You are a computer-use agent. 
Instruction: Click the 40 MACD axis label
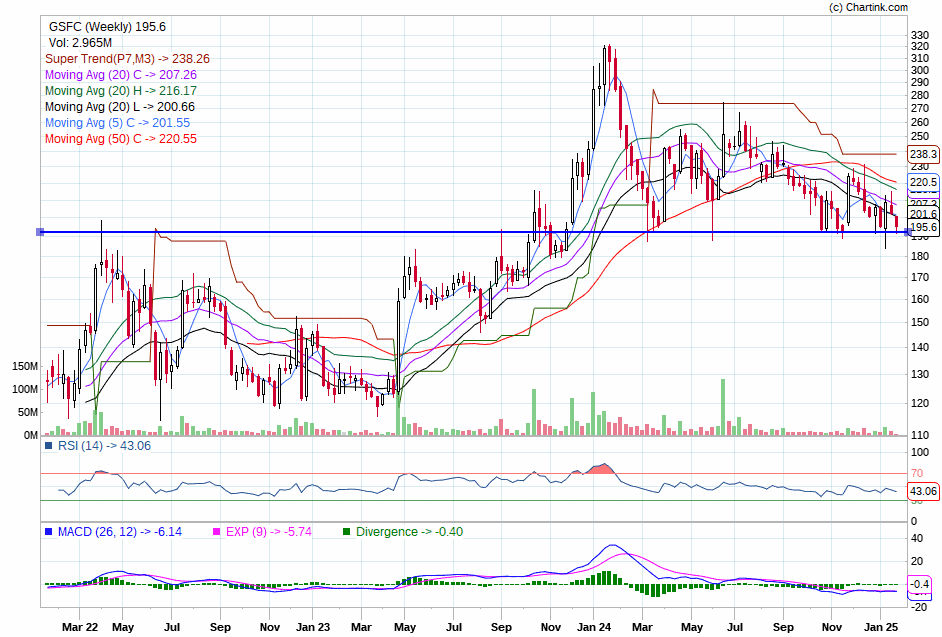coord(917,538)
